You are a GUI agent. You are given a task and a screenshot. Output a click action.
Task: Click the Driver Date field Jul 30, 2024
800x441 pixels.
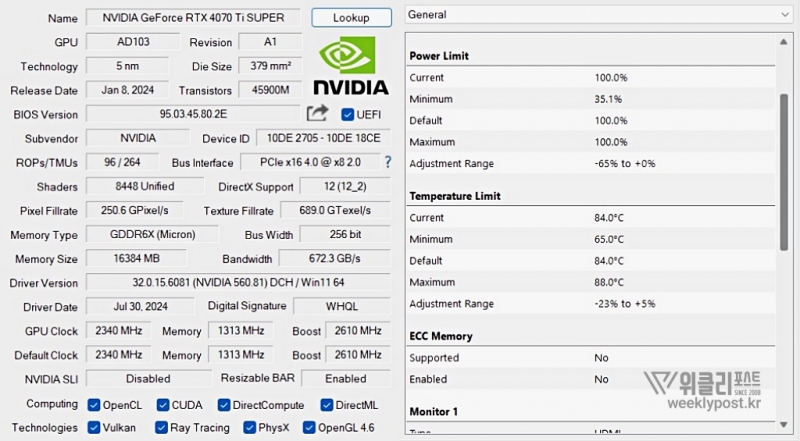pyautogui.click(x=140, y=306)
